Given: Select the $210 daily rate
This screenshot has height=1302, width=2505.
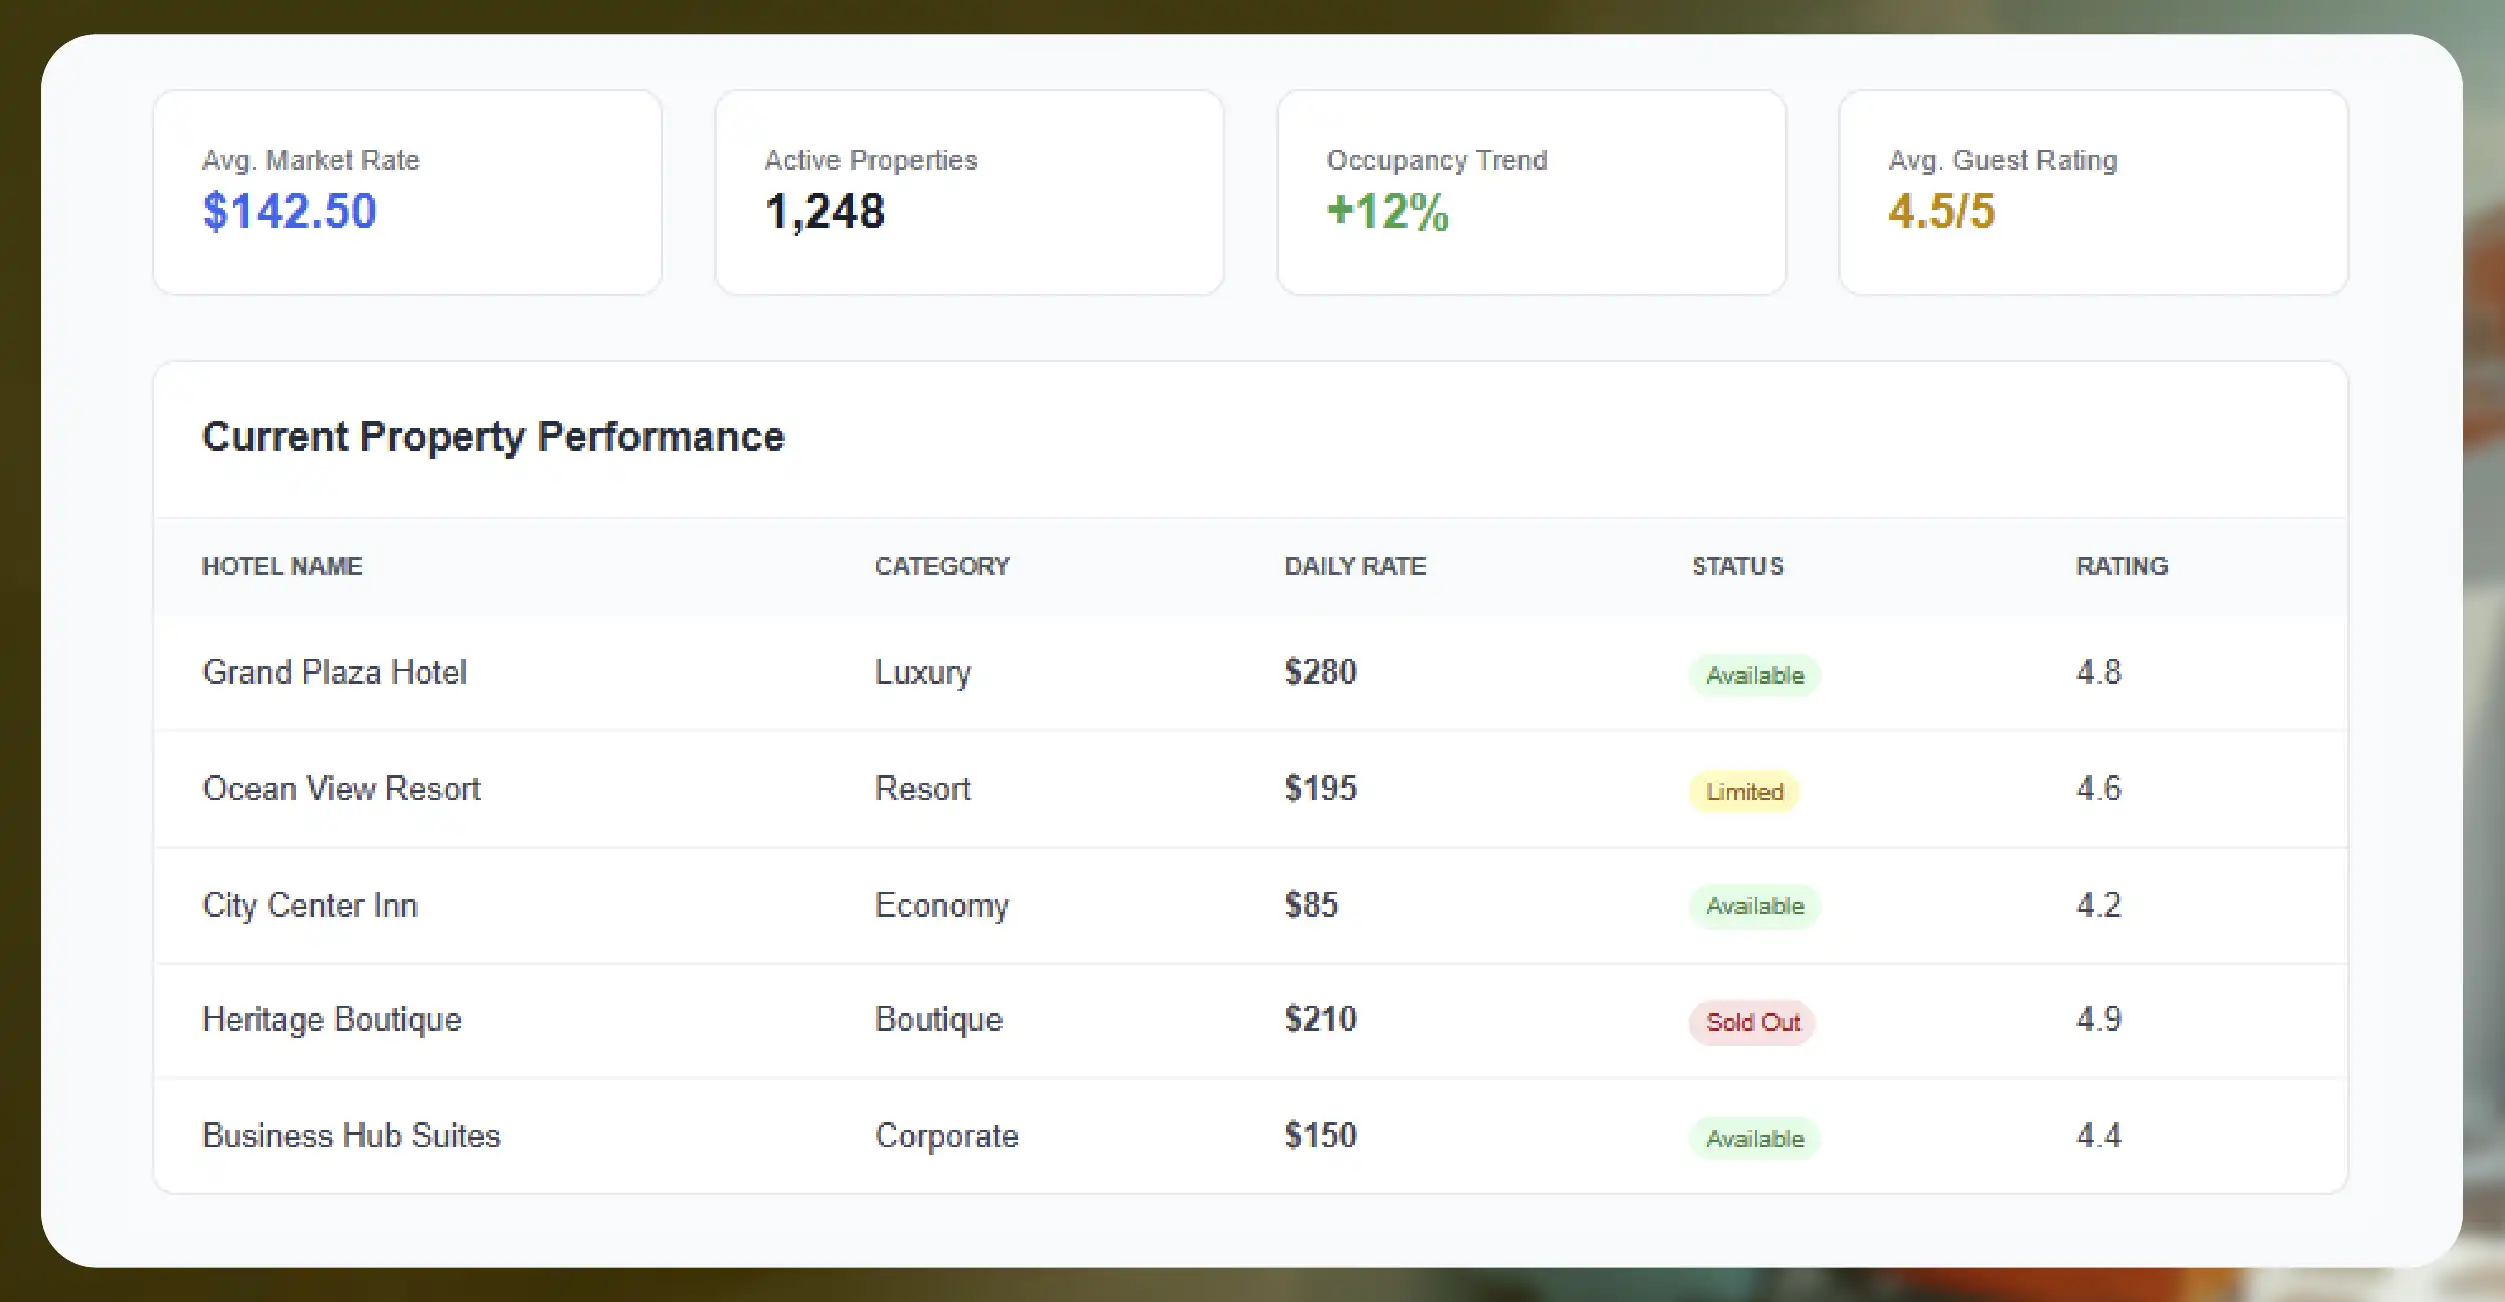Looking at the screenshot, I should (x=1320, y=1019).
